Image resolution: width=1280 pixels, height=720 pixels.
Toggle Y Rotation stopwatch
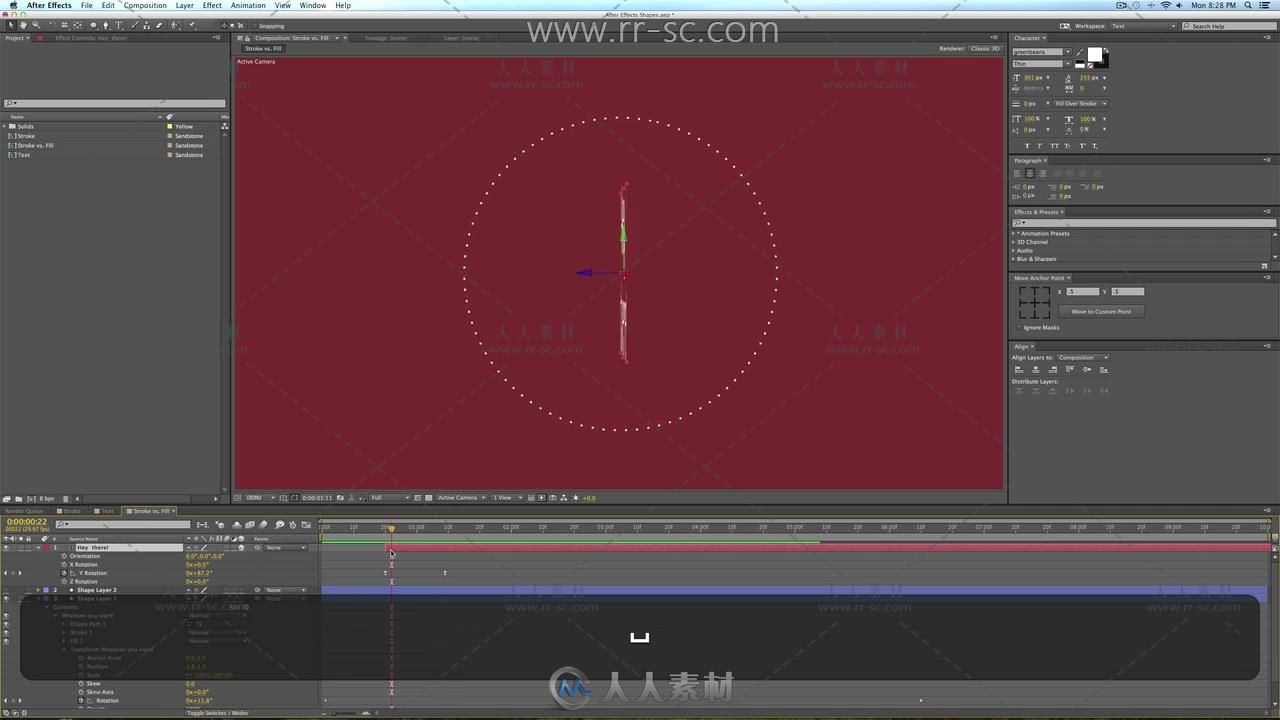tap(64, 573)
